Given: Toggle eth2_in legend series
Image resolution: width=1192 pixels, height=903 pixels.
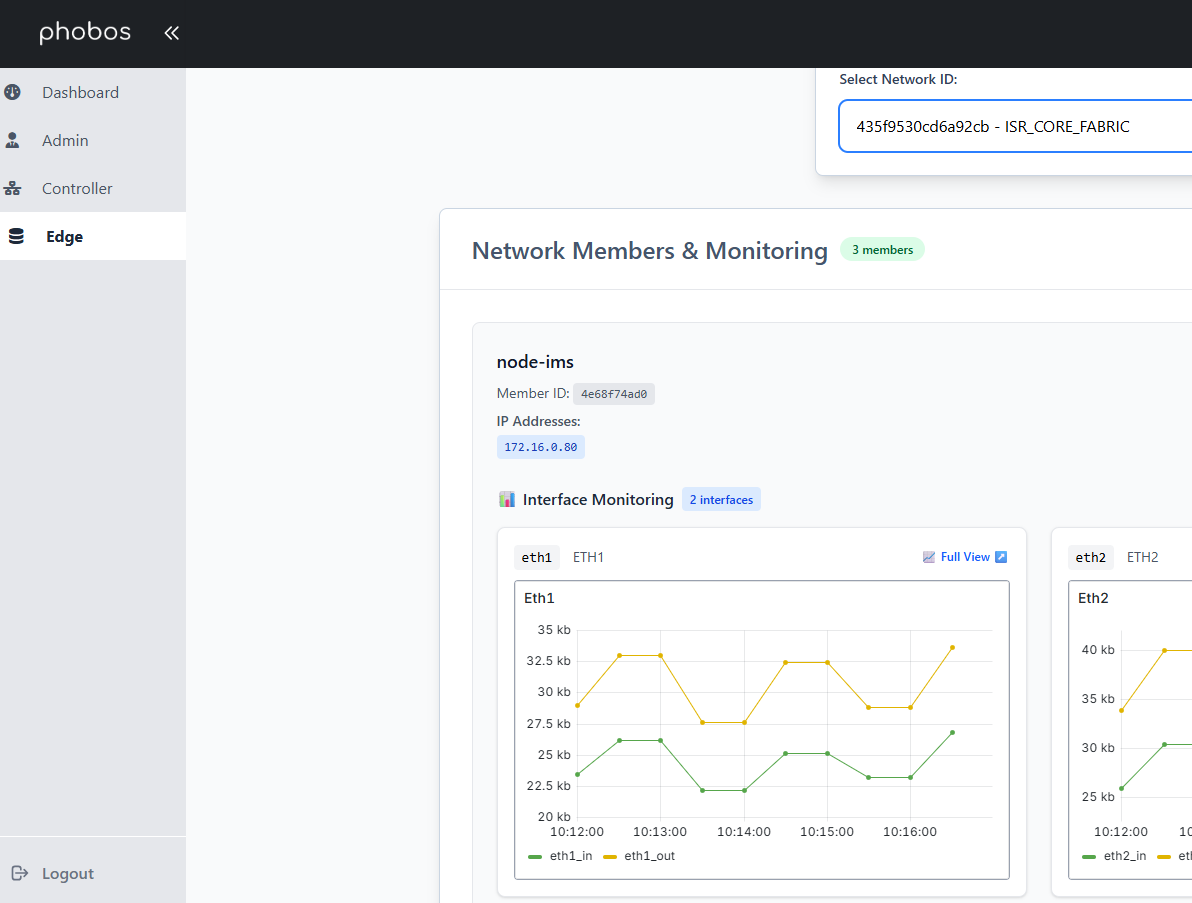Looking at the screenshot, I should pos(1114,856).
